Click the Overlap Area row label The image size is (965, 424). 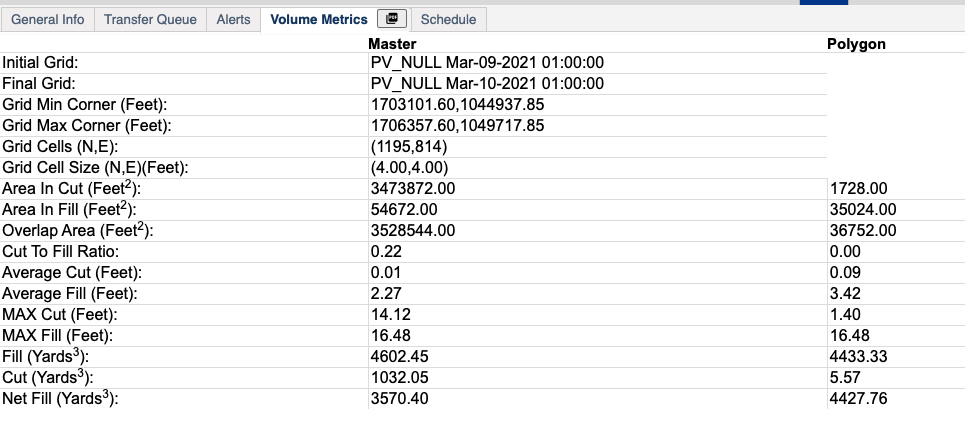(x=78, y=230)
